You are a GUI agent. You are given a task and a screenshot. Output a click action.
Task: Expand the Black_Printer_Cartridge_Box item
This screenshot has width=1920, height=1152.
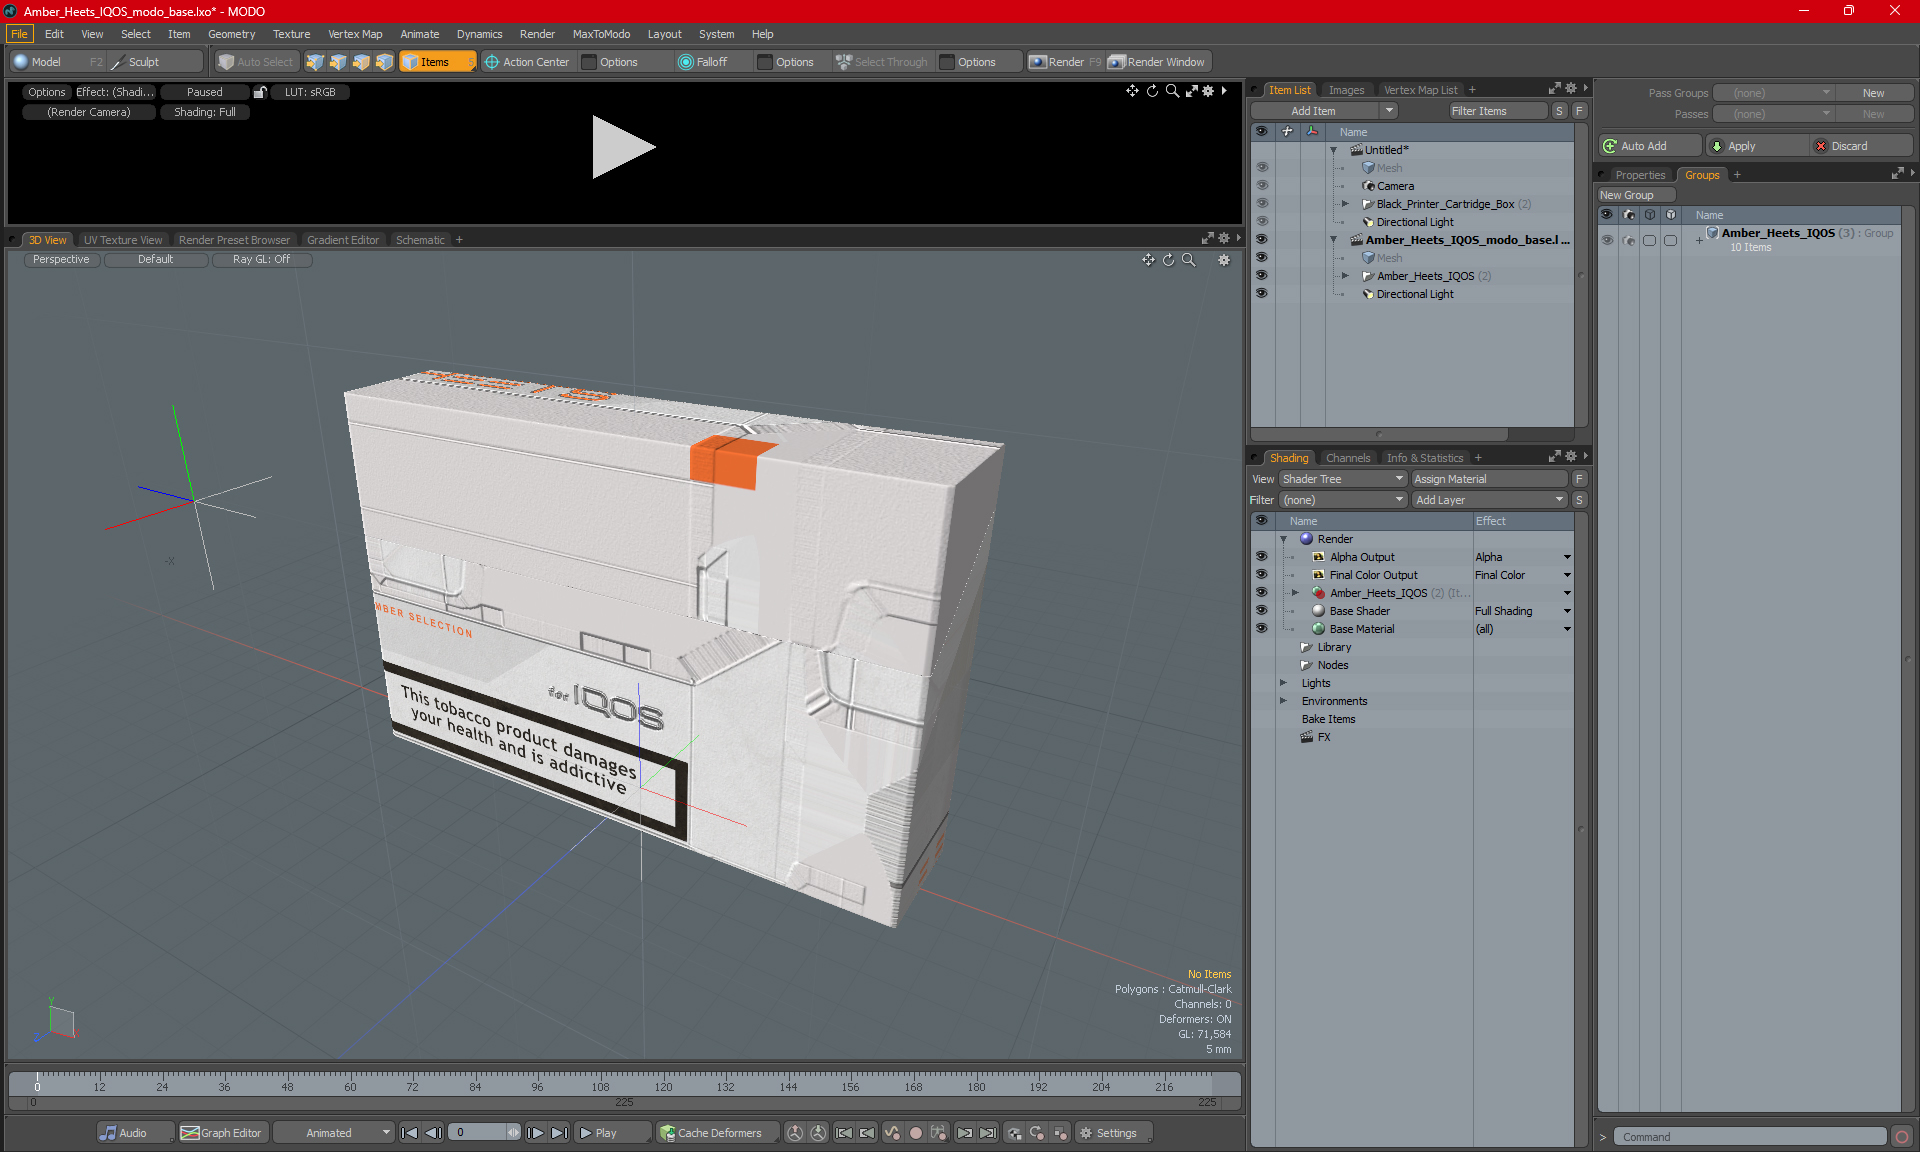click(1345, 204)
